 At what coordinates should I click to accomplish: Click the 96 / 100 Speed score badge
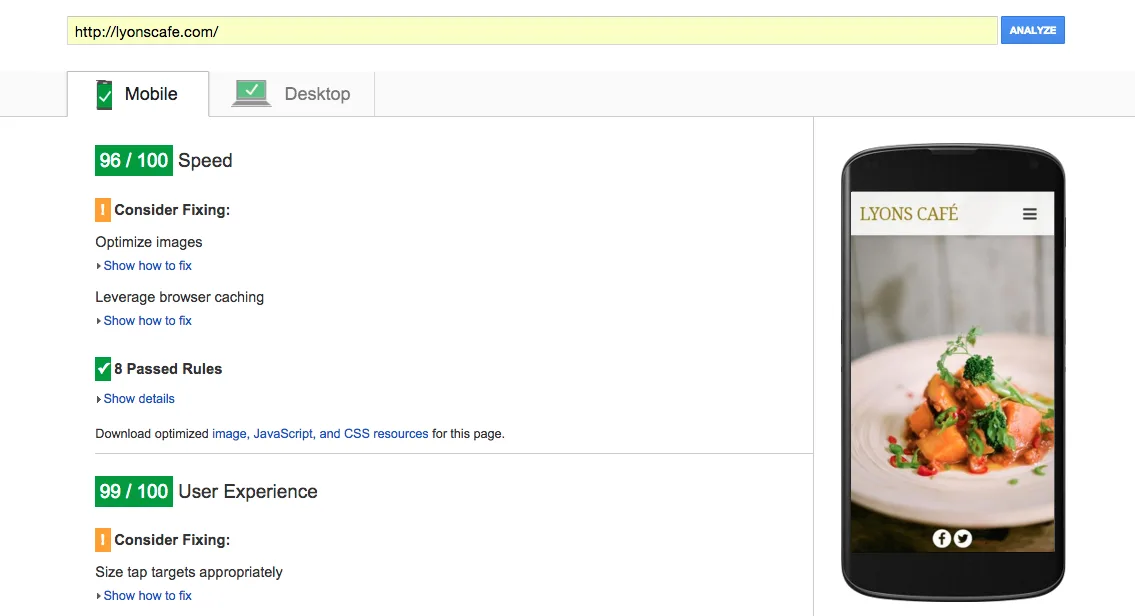133,161
